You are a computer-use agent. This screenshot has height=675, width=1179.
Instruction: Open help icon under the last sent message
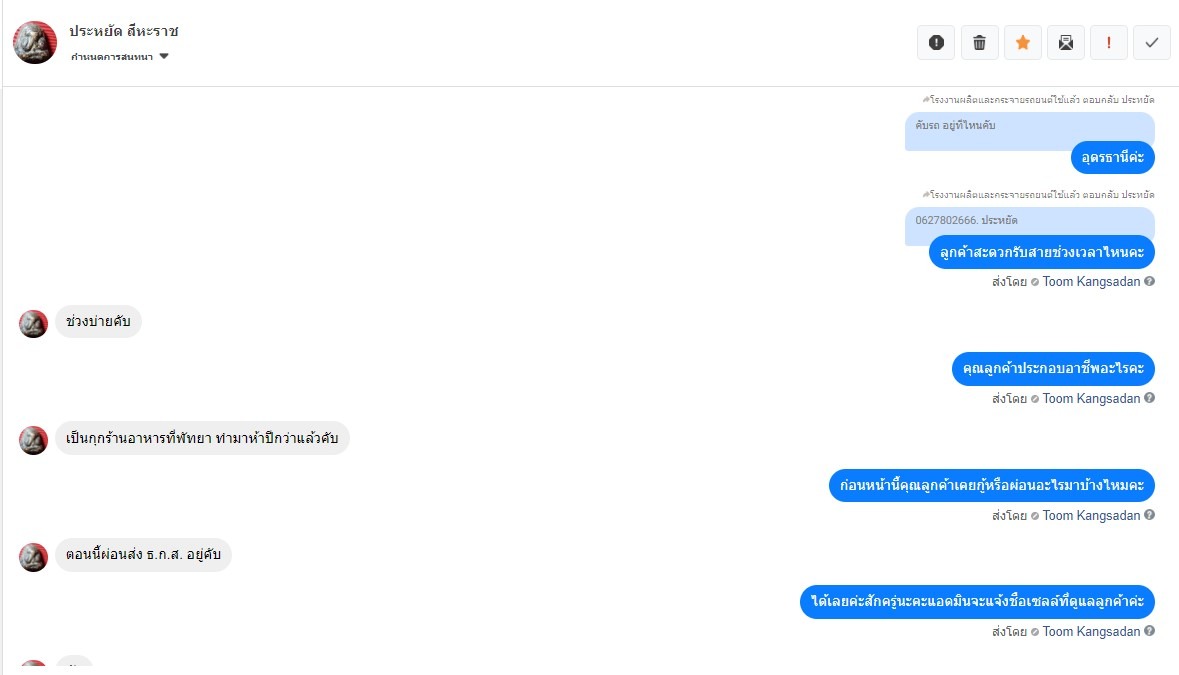[1150, 631]
